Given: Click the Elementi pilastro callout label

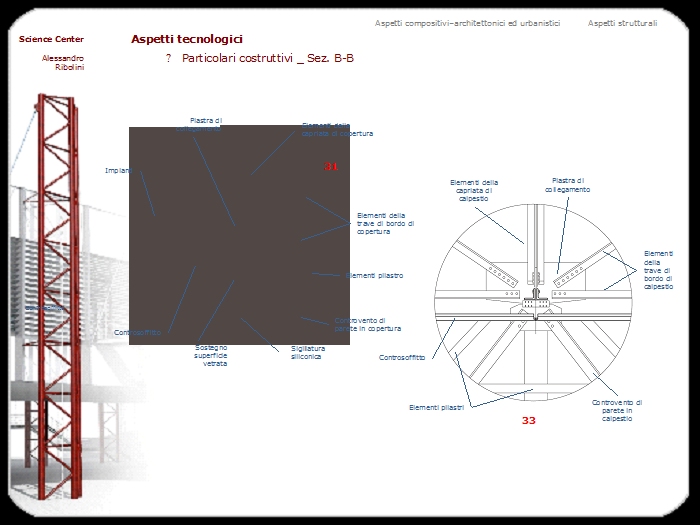Looking at the screenshot, I should tap(374, 275).
